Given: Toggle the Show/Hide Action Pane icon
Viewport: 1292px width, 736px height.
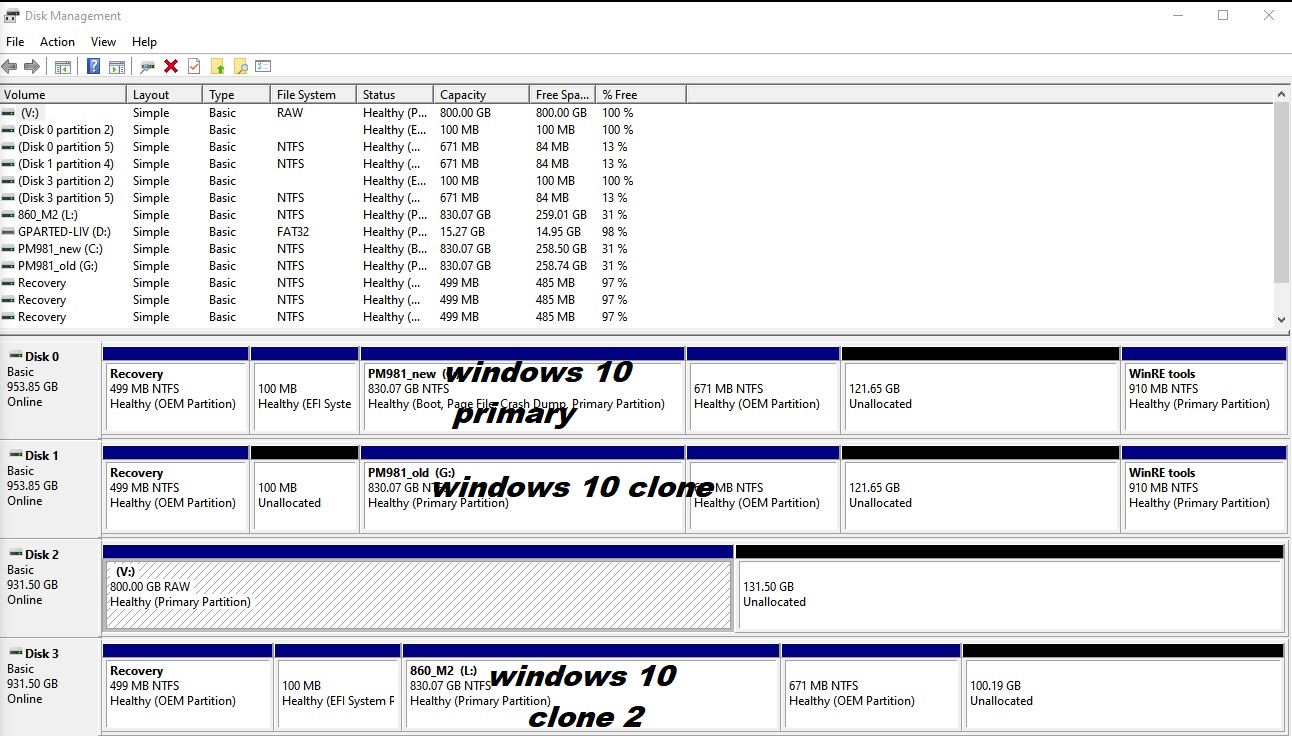Looking at the screenshot, I should pos(117,67).
